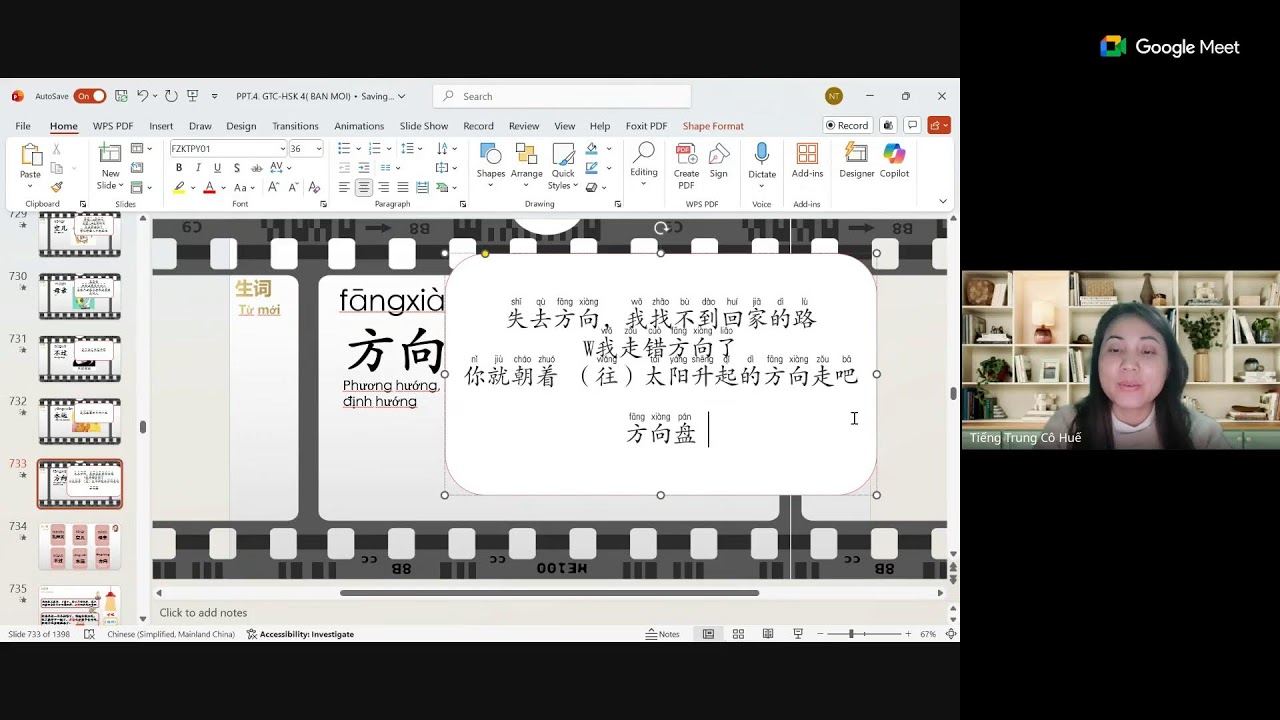1280x720 pixels.
Task: Toggle Bold formatting
Action: 179,168
